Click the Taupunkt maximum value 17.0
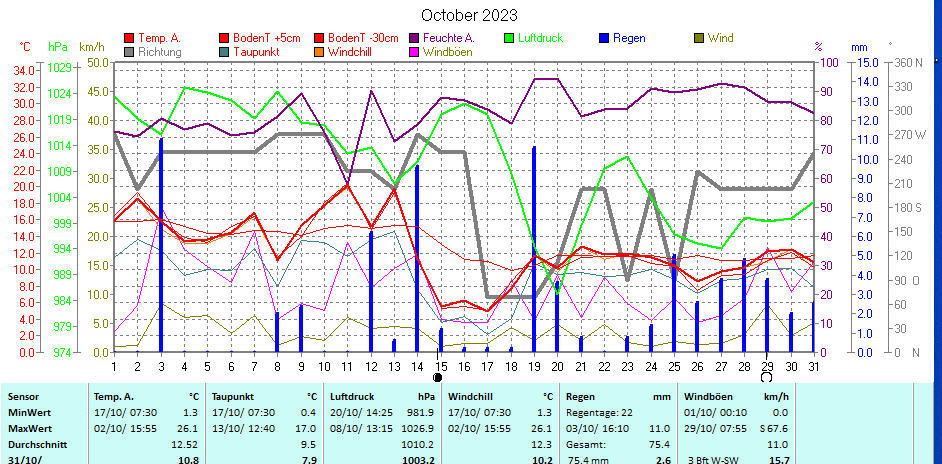The height and width of the screenshot is (464, 942). pyautogui.click(x=307, y=429)
